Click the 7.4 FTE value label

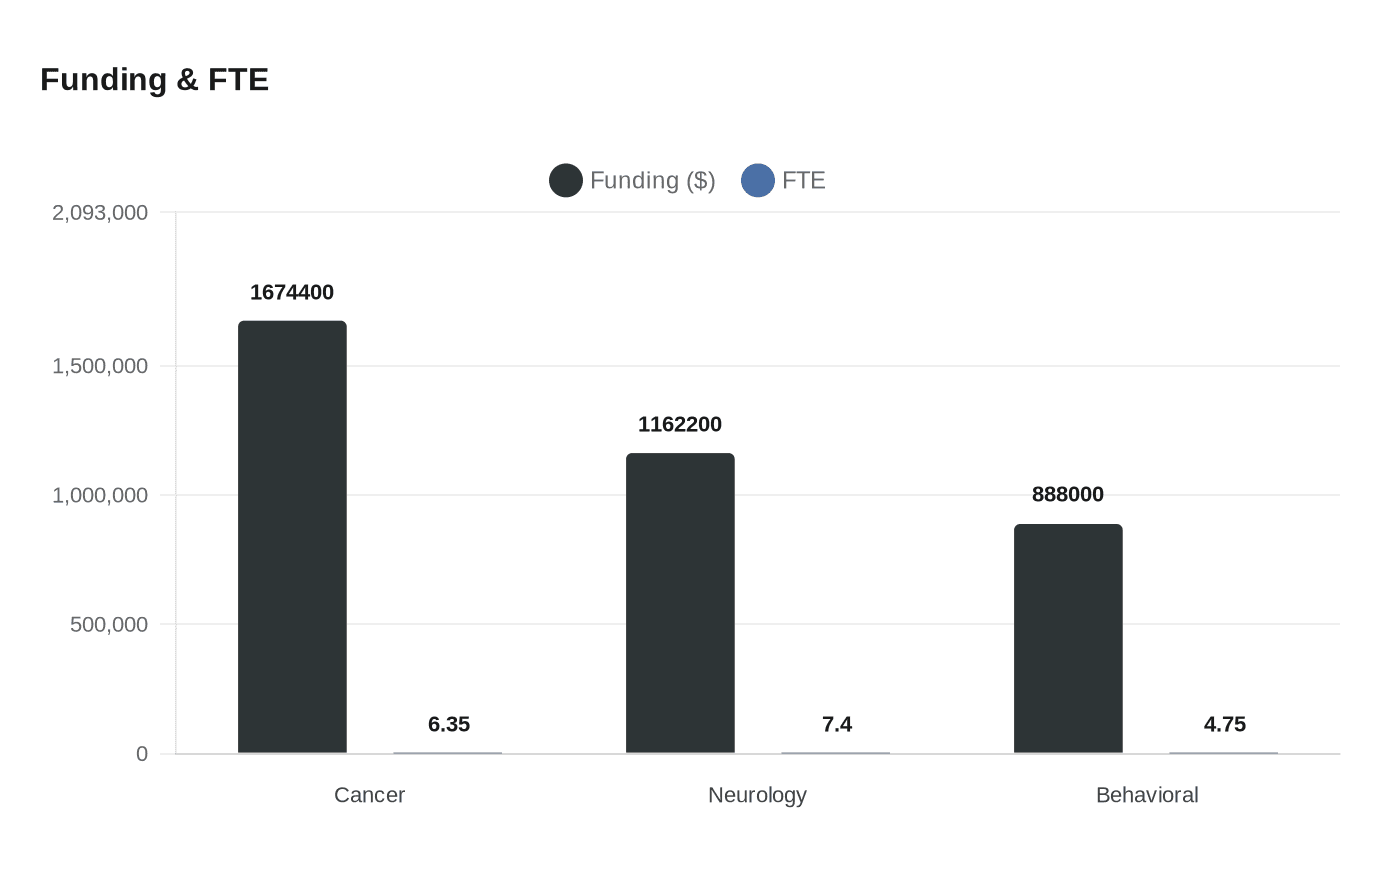pos(837,725)
